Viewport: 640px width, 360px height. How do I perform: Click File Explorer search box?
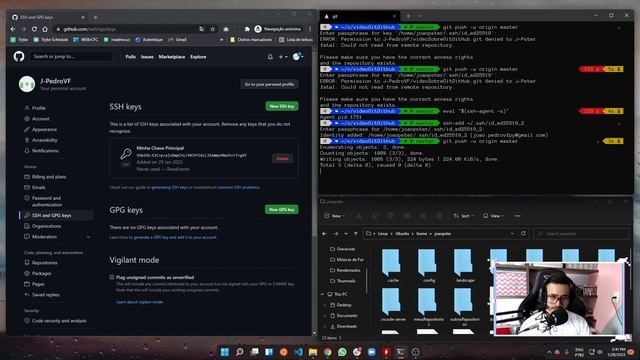tap(582, 233)
